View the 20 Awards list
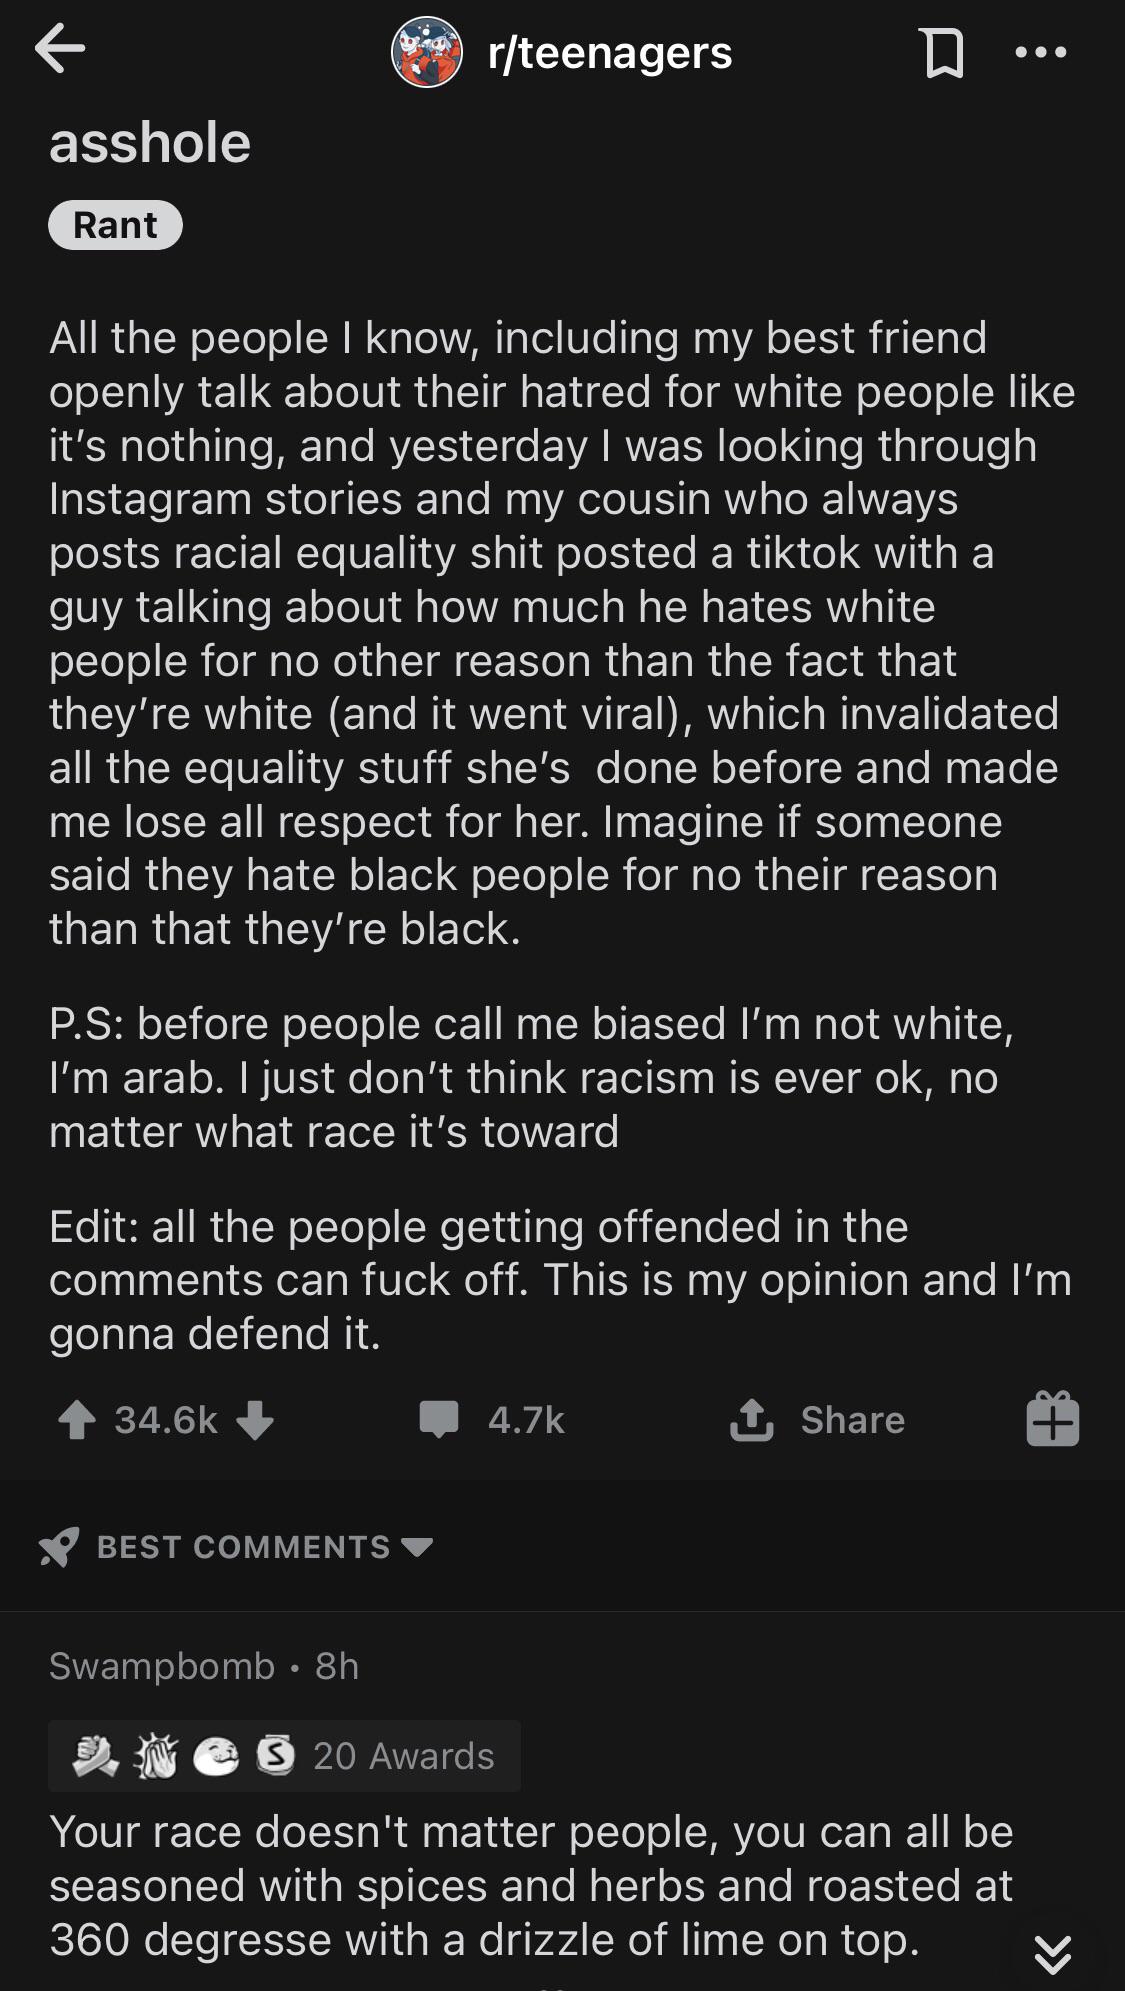This screenshot has height=1991, width=1125. tap(403, 1756)
